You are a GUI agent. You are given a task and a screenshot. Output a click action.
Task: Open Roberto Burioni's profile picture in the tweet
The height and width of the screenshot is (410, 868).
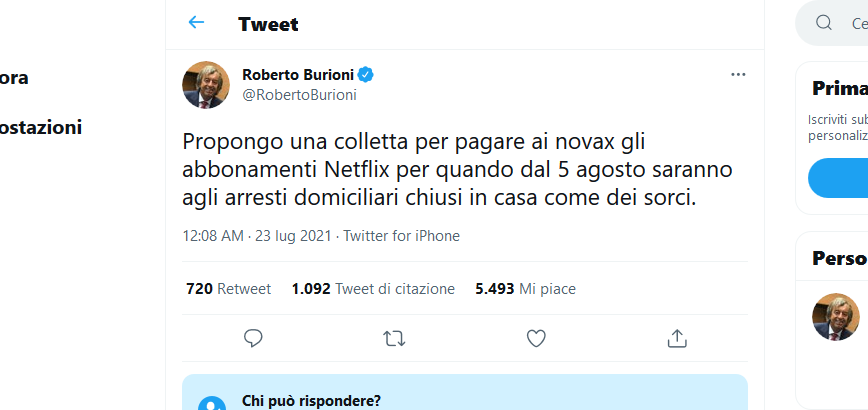coord(206,84)
